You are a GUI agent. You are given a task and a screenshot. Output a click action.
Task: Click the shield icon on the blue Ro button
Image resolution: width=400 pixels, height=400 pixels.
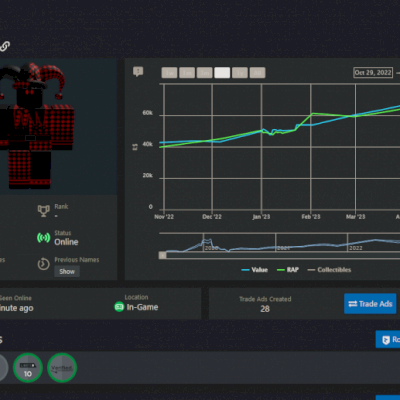click(386, 340)
